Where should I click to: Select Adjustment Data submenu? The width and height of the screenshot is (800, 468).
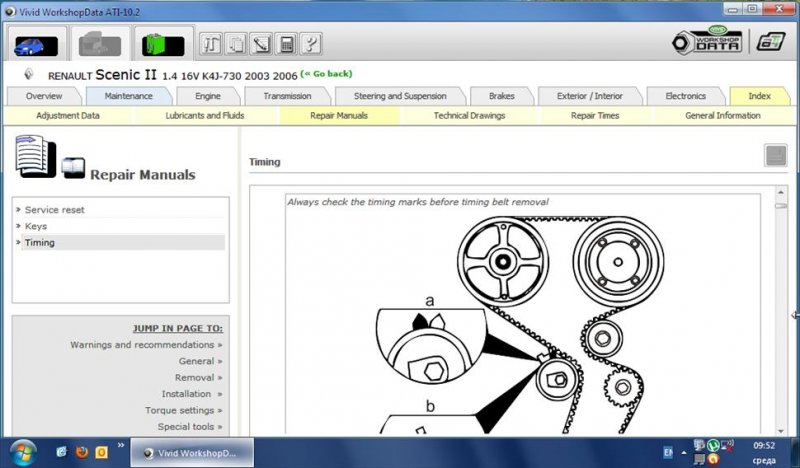click(x=68, y=115)
